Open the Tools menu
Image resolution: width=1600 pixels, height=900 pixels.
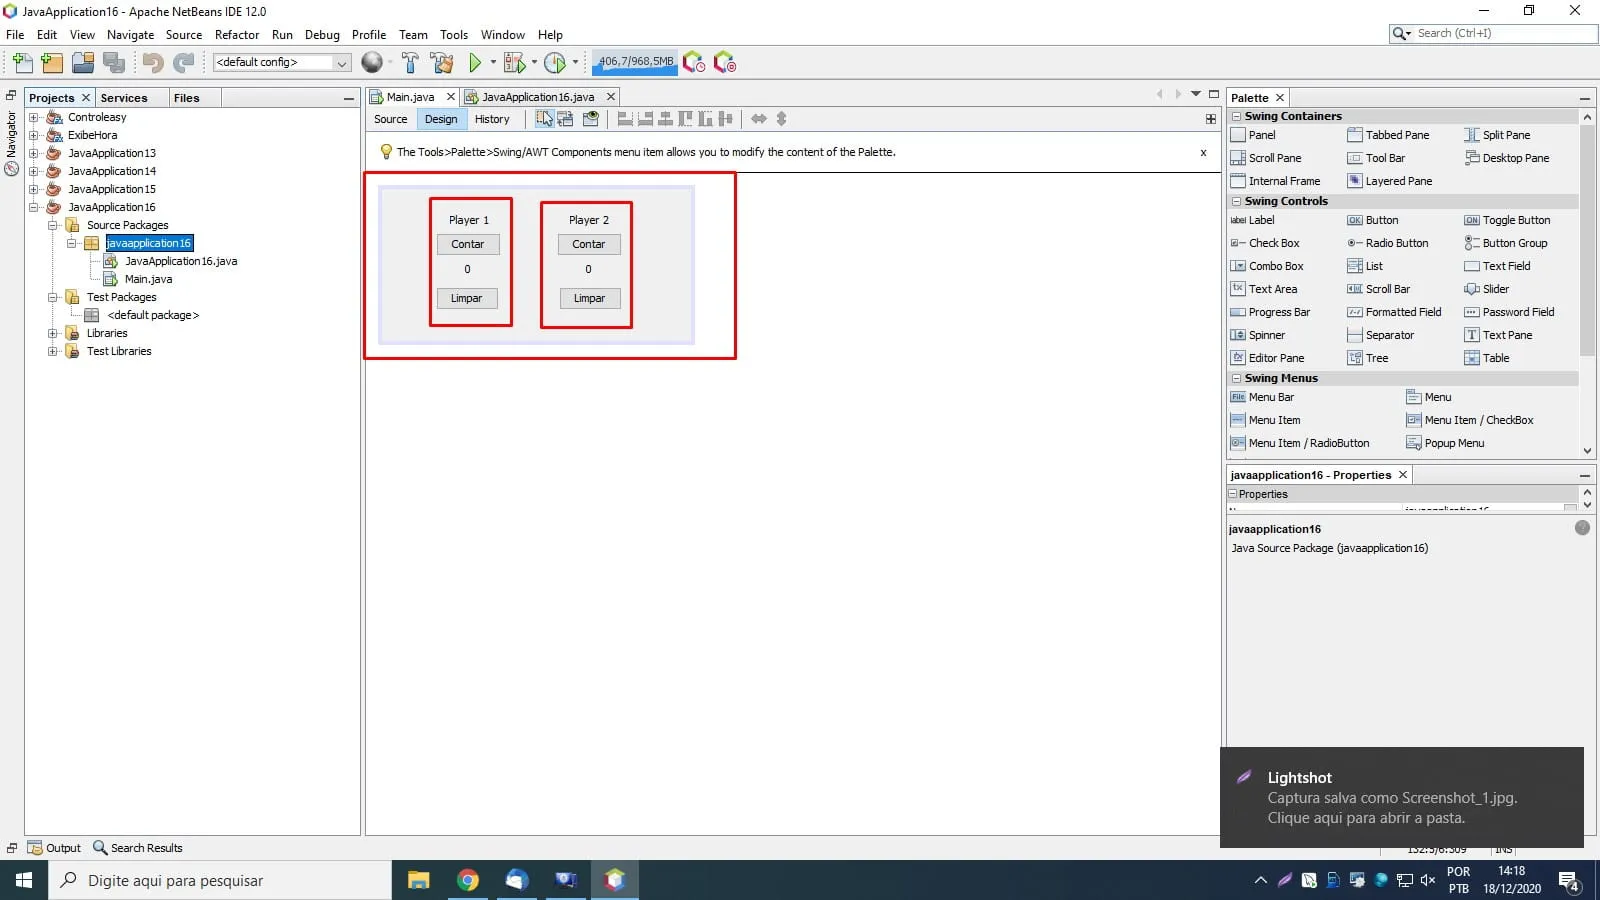point(454,35)
